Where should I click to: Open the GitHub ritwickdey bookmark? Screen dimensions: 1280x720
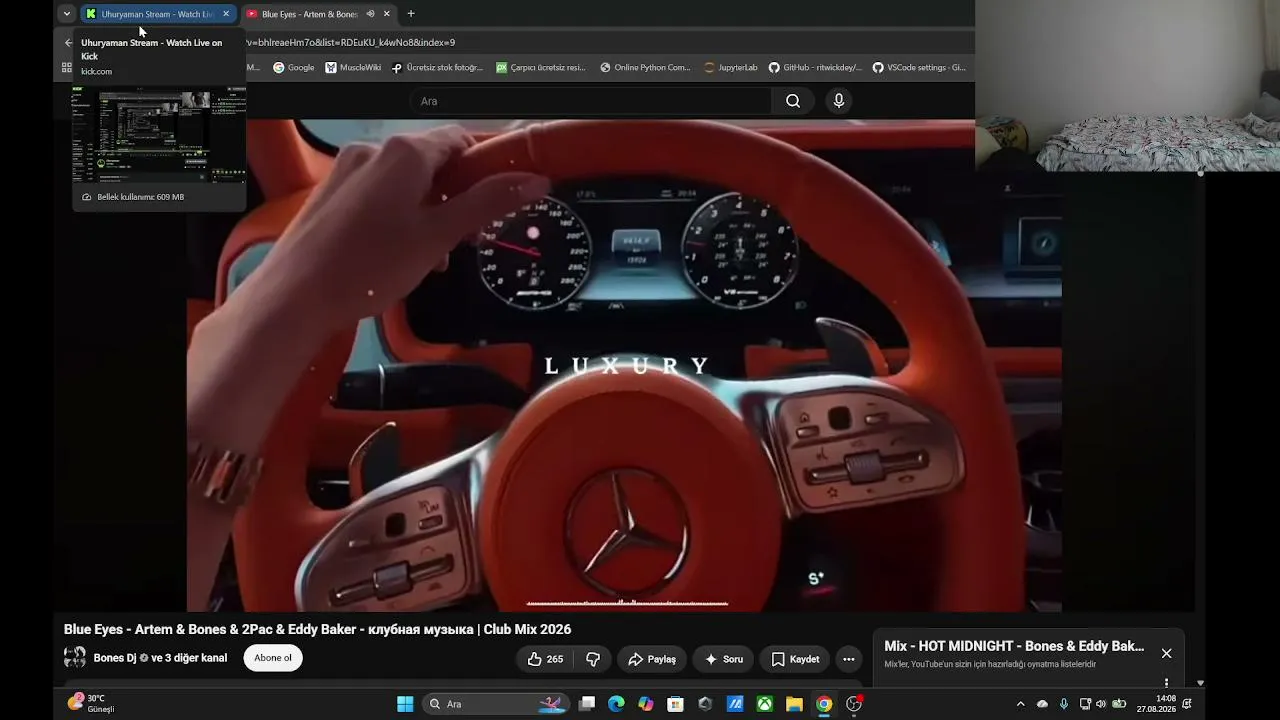815,68
